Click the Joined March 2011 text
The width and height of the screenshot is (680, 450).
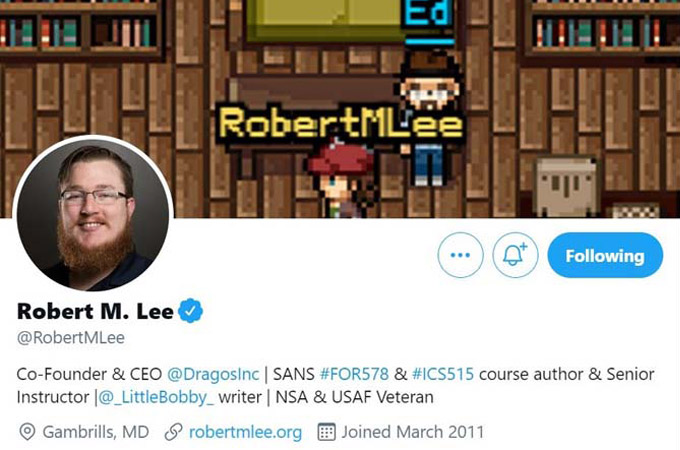[412, 432]
